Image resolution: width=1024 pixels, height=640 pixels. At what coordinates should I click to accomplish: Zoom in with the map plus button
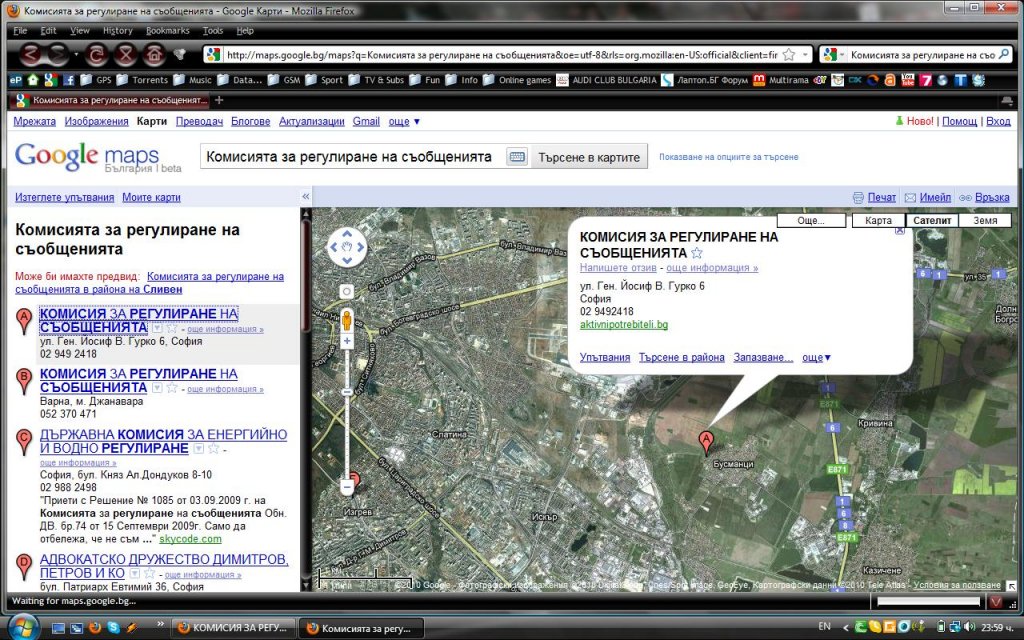(x=347, y=342)
